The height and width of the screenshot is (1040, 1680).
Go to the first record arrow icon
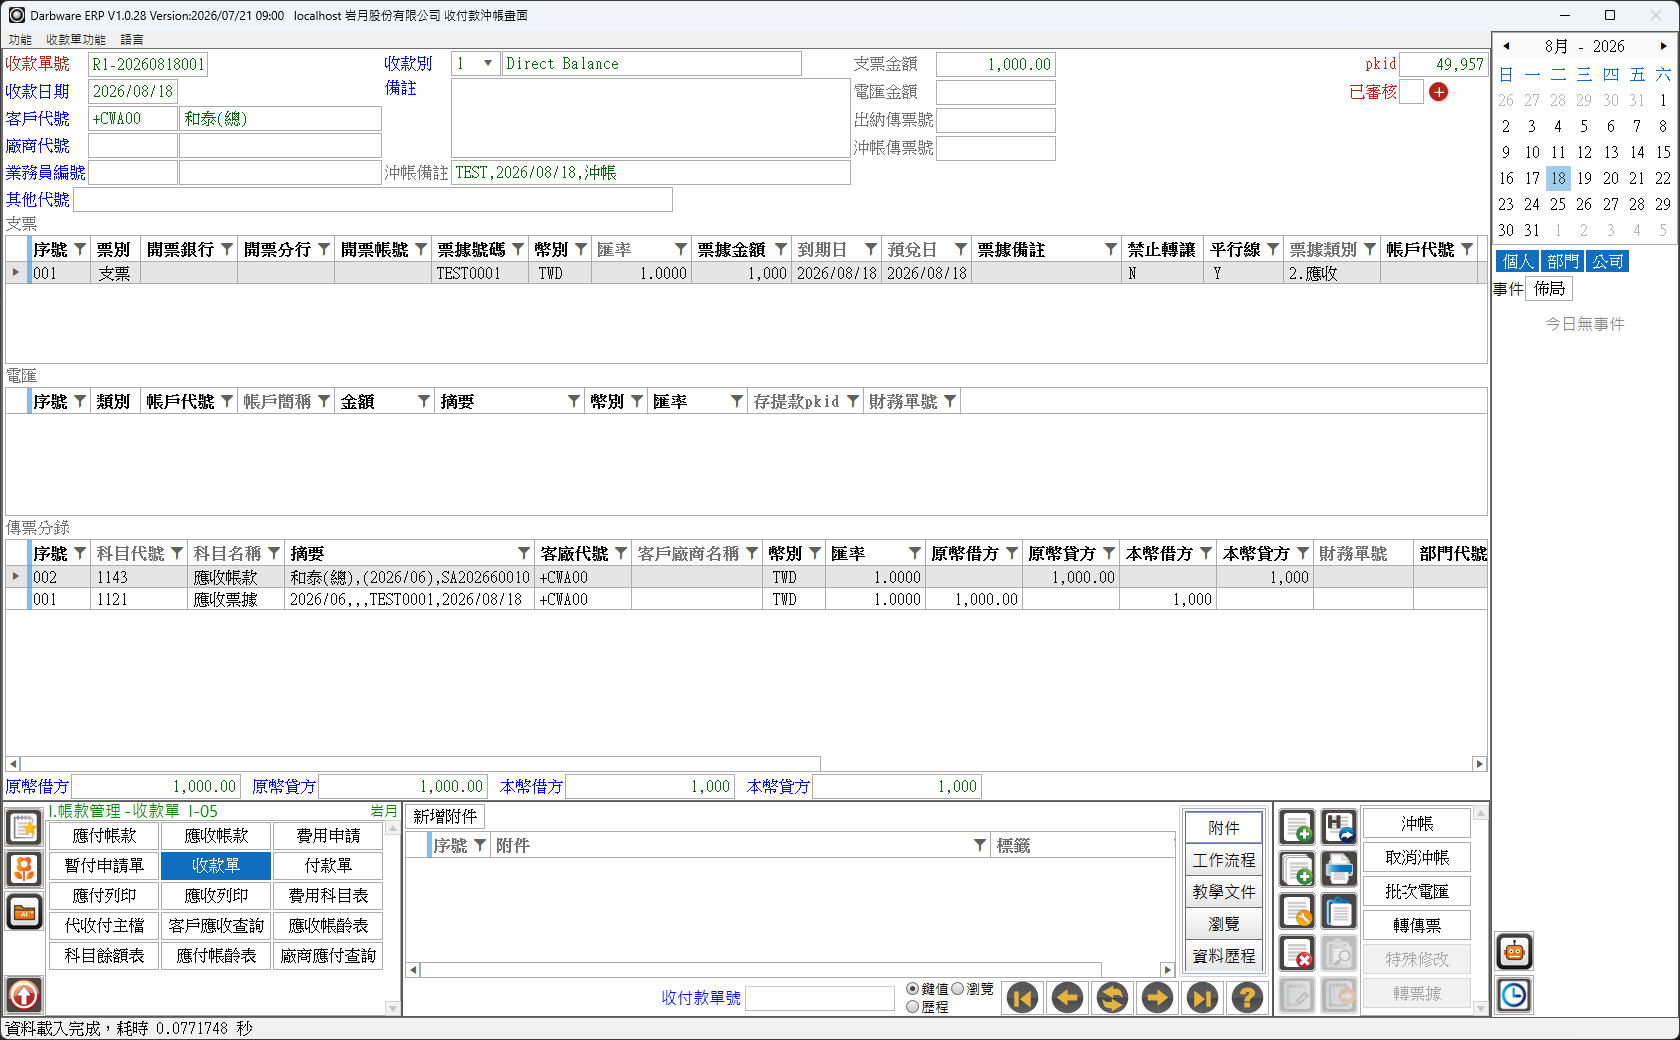(x=1022, y=997)
